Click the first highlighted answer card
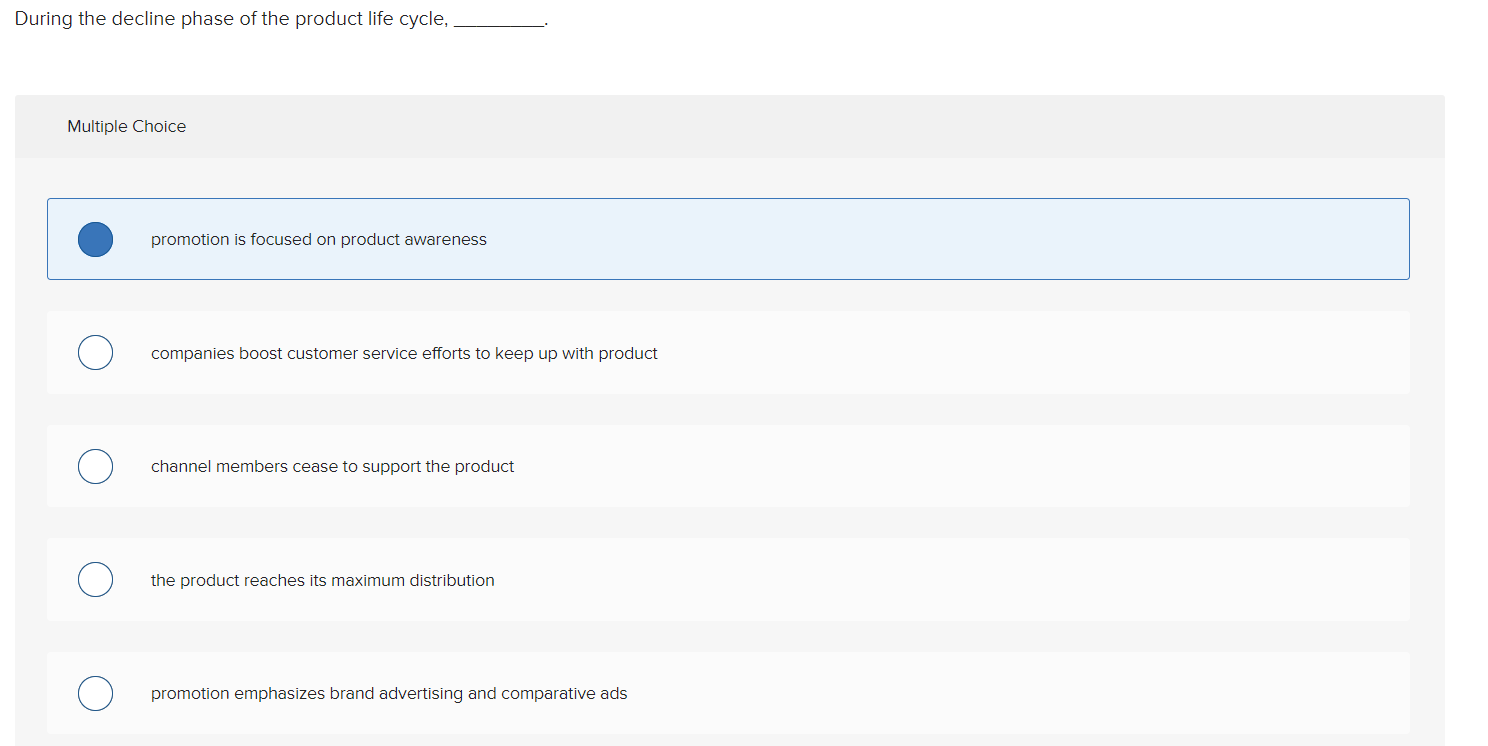This screenshot has width=1488, height=746. (x=728, y=239)
